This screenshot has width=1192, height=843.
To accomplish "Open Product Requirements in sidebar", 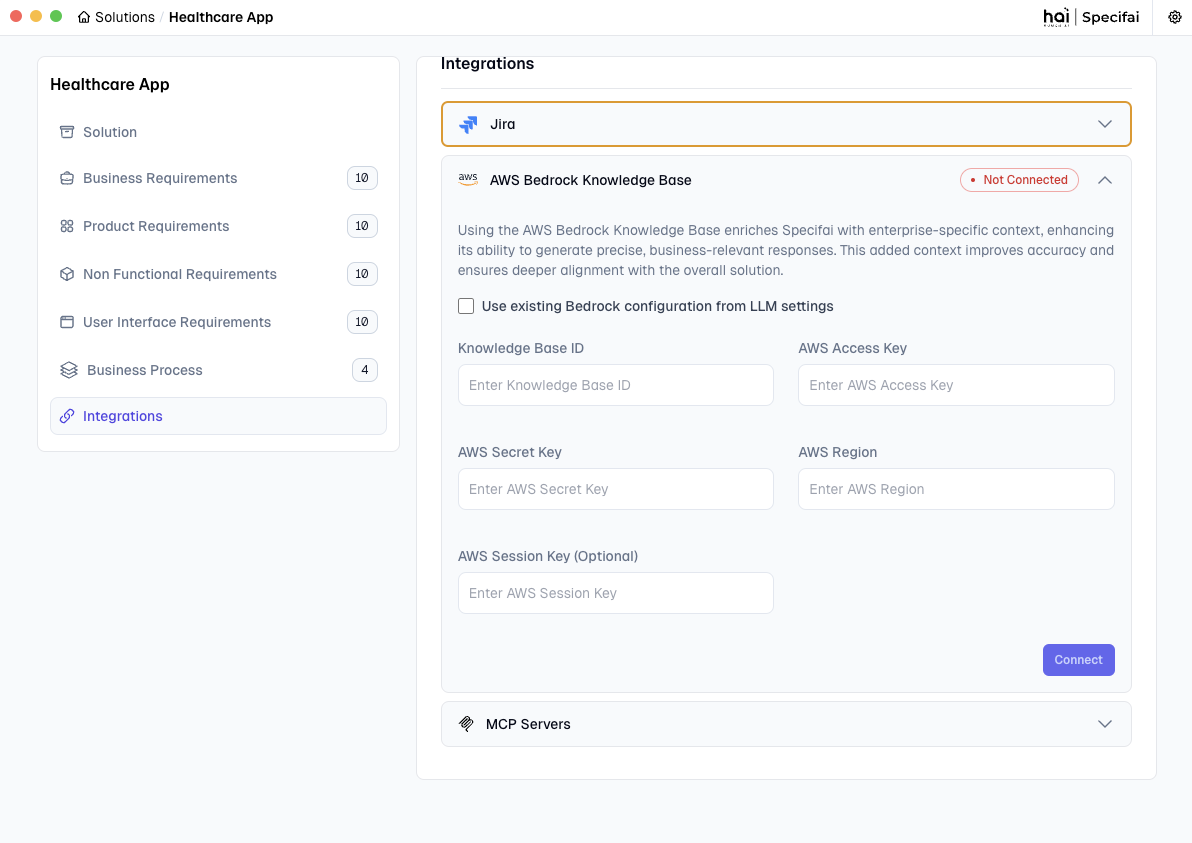I will (218, 226).
